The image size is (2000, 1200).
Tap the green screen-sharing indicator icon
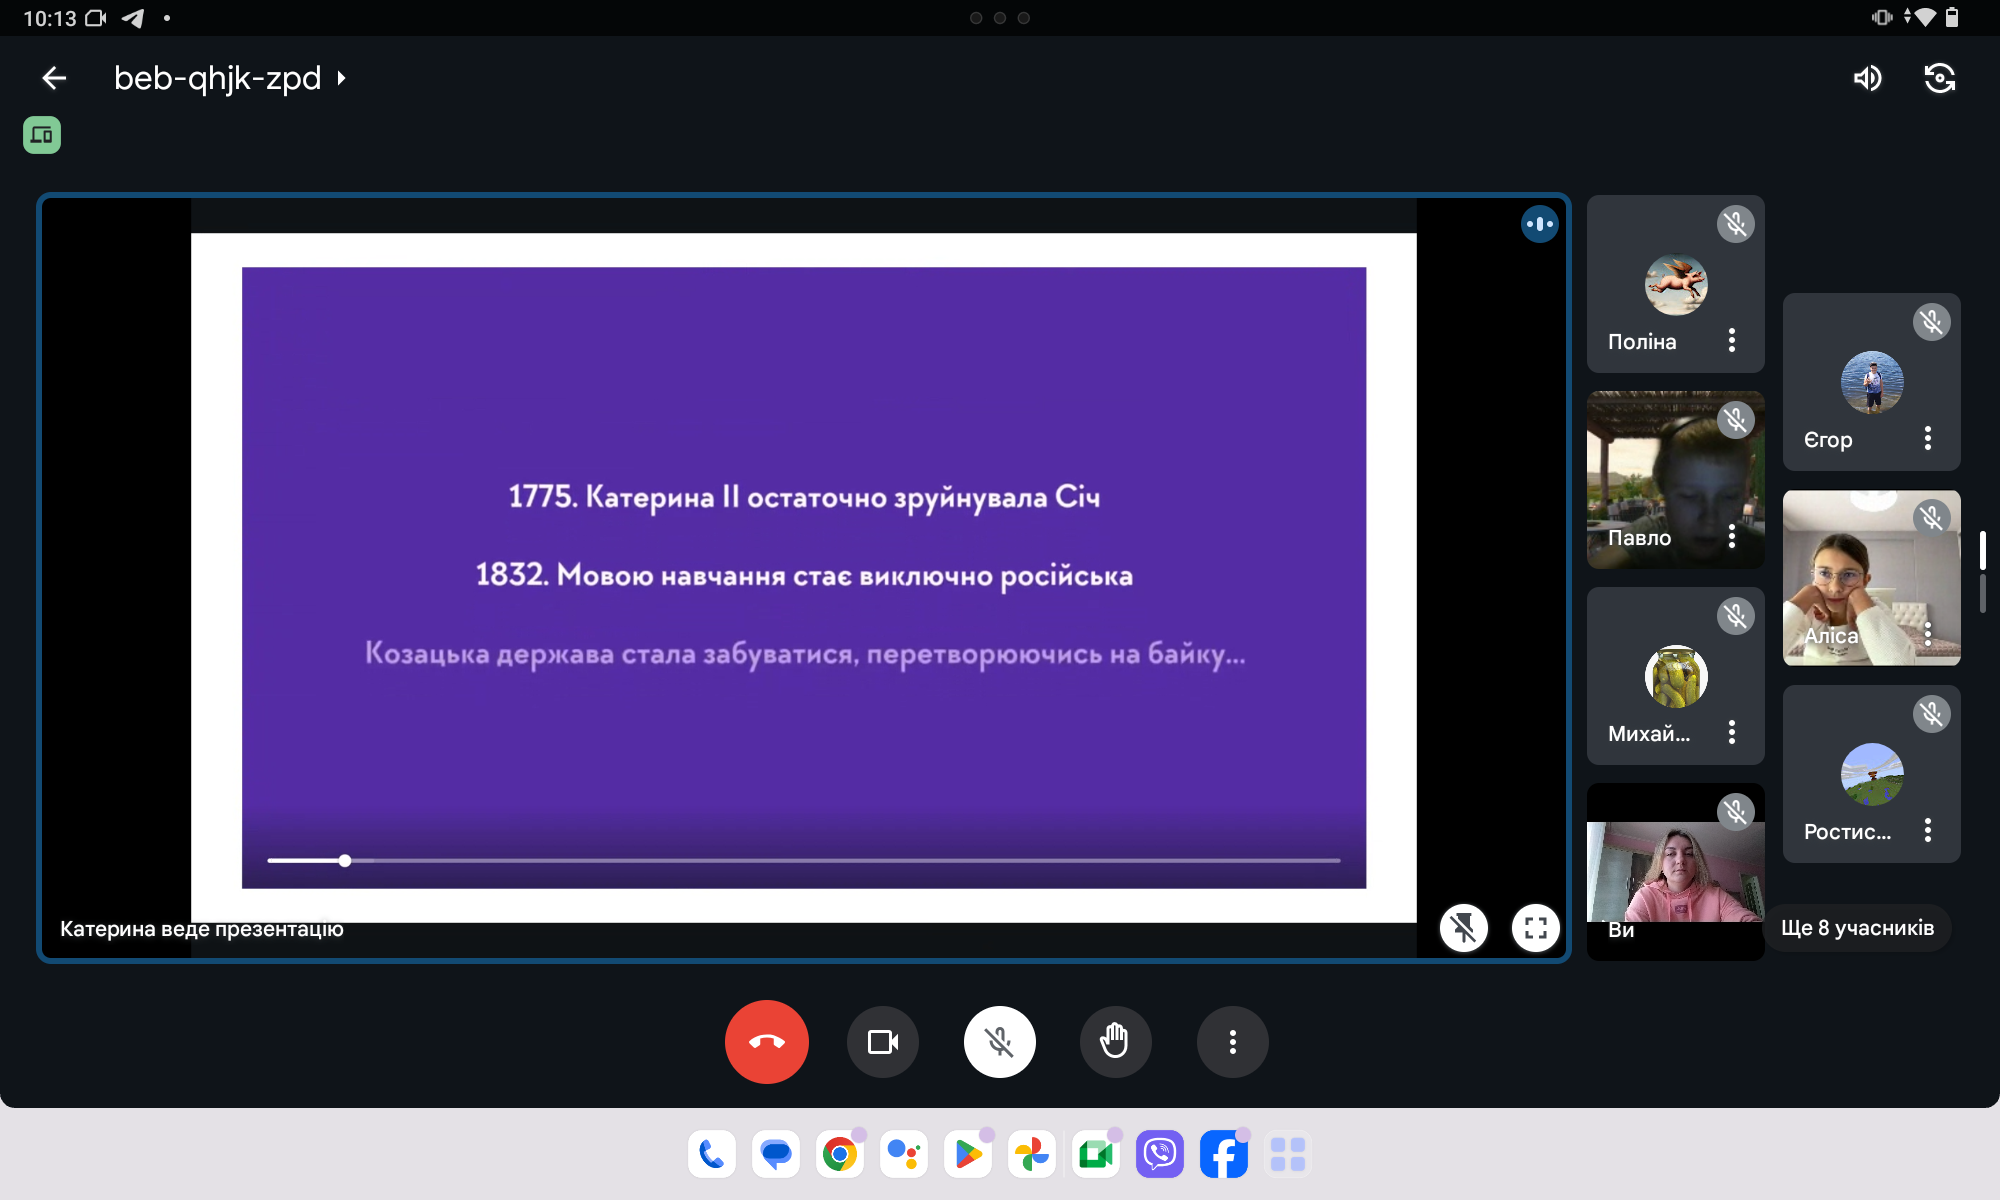pyautogui.click(x=42, y=135)
